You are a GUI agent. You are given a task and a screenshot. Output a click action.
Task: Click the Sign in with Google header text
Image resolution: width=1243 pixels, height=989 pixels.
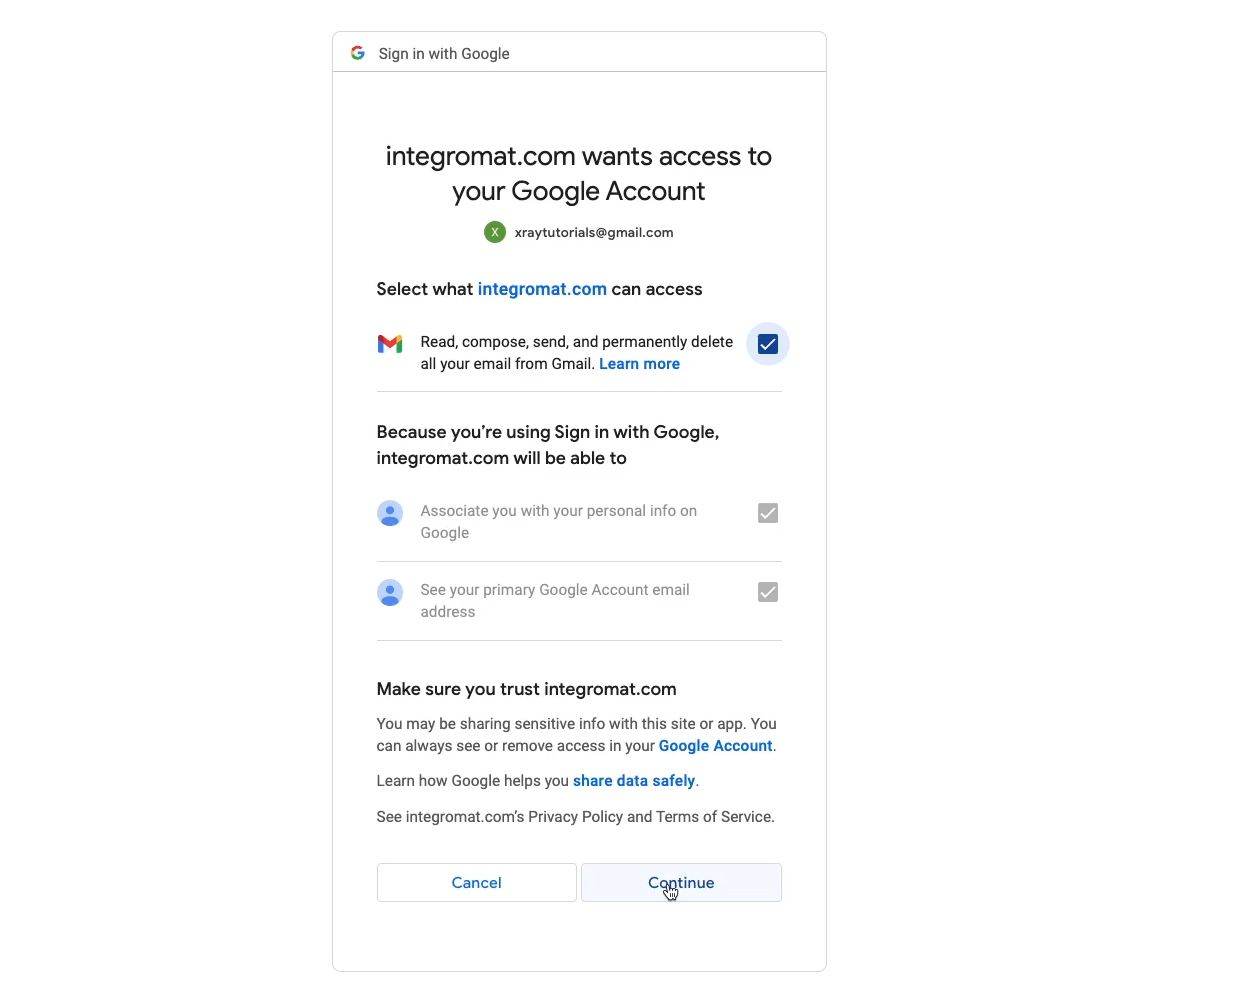pyautogui.click(x=444, y=54)
